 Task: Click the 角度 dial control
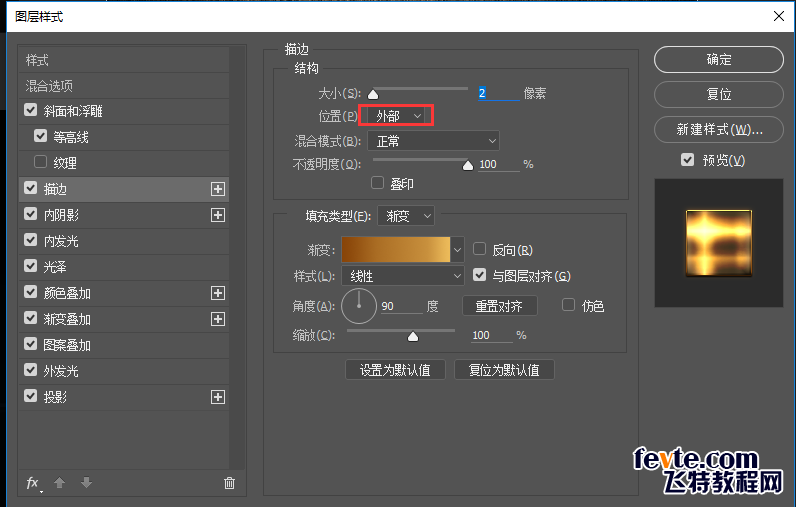(x=359, y=306)
